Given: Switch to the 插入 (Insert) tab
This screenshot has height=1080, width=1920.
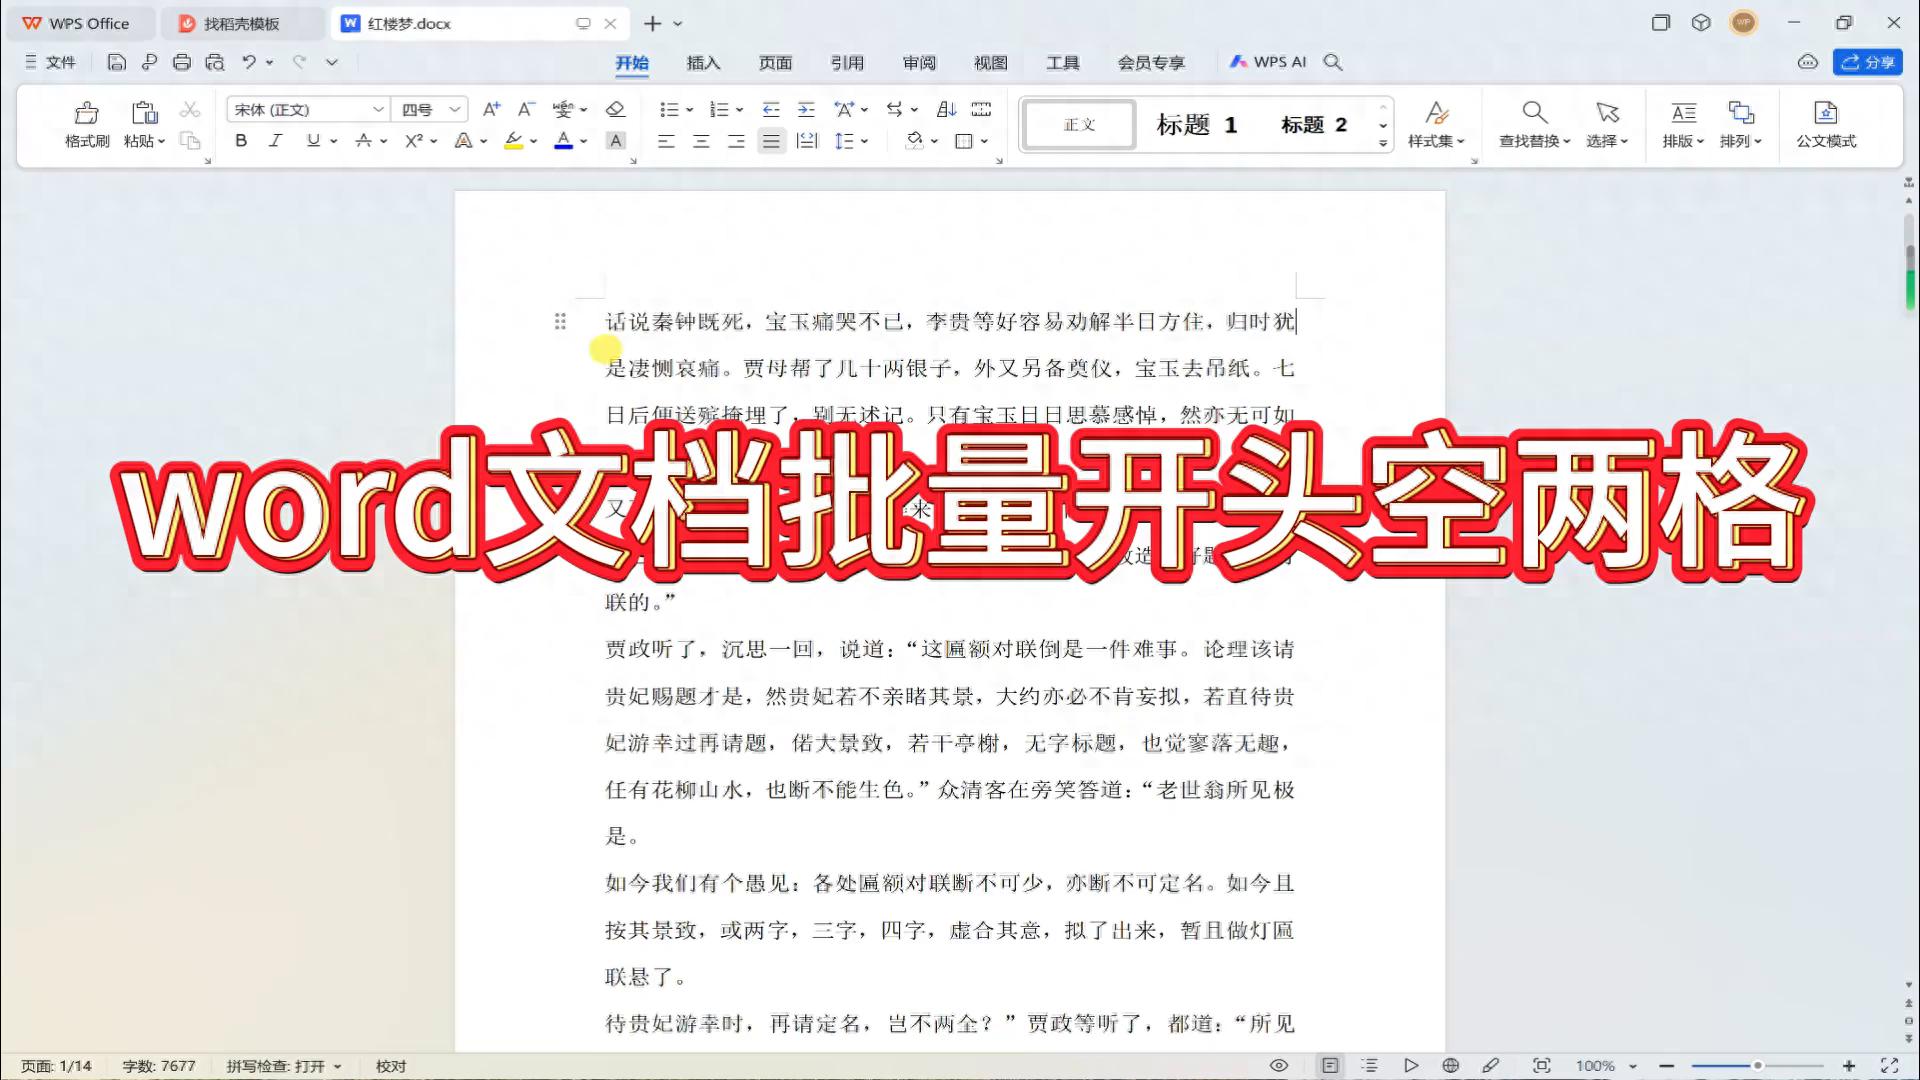Looking at the screenshot, I should [703, 62].
